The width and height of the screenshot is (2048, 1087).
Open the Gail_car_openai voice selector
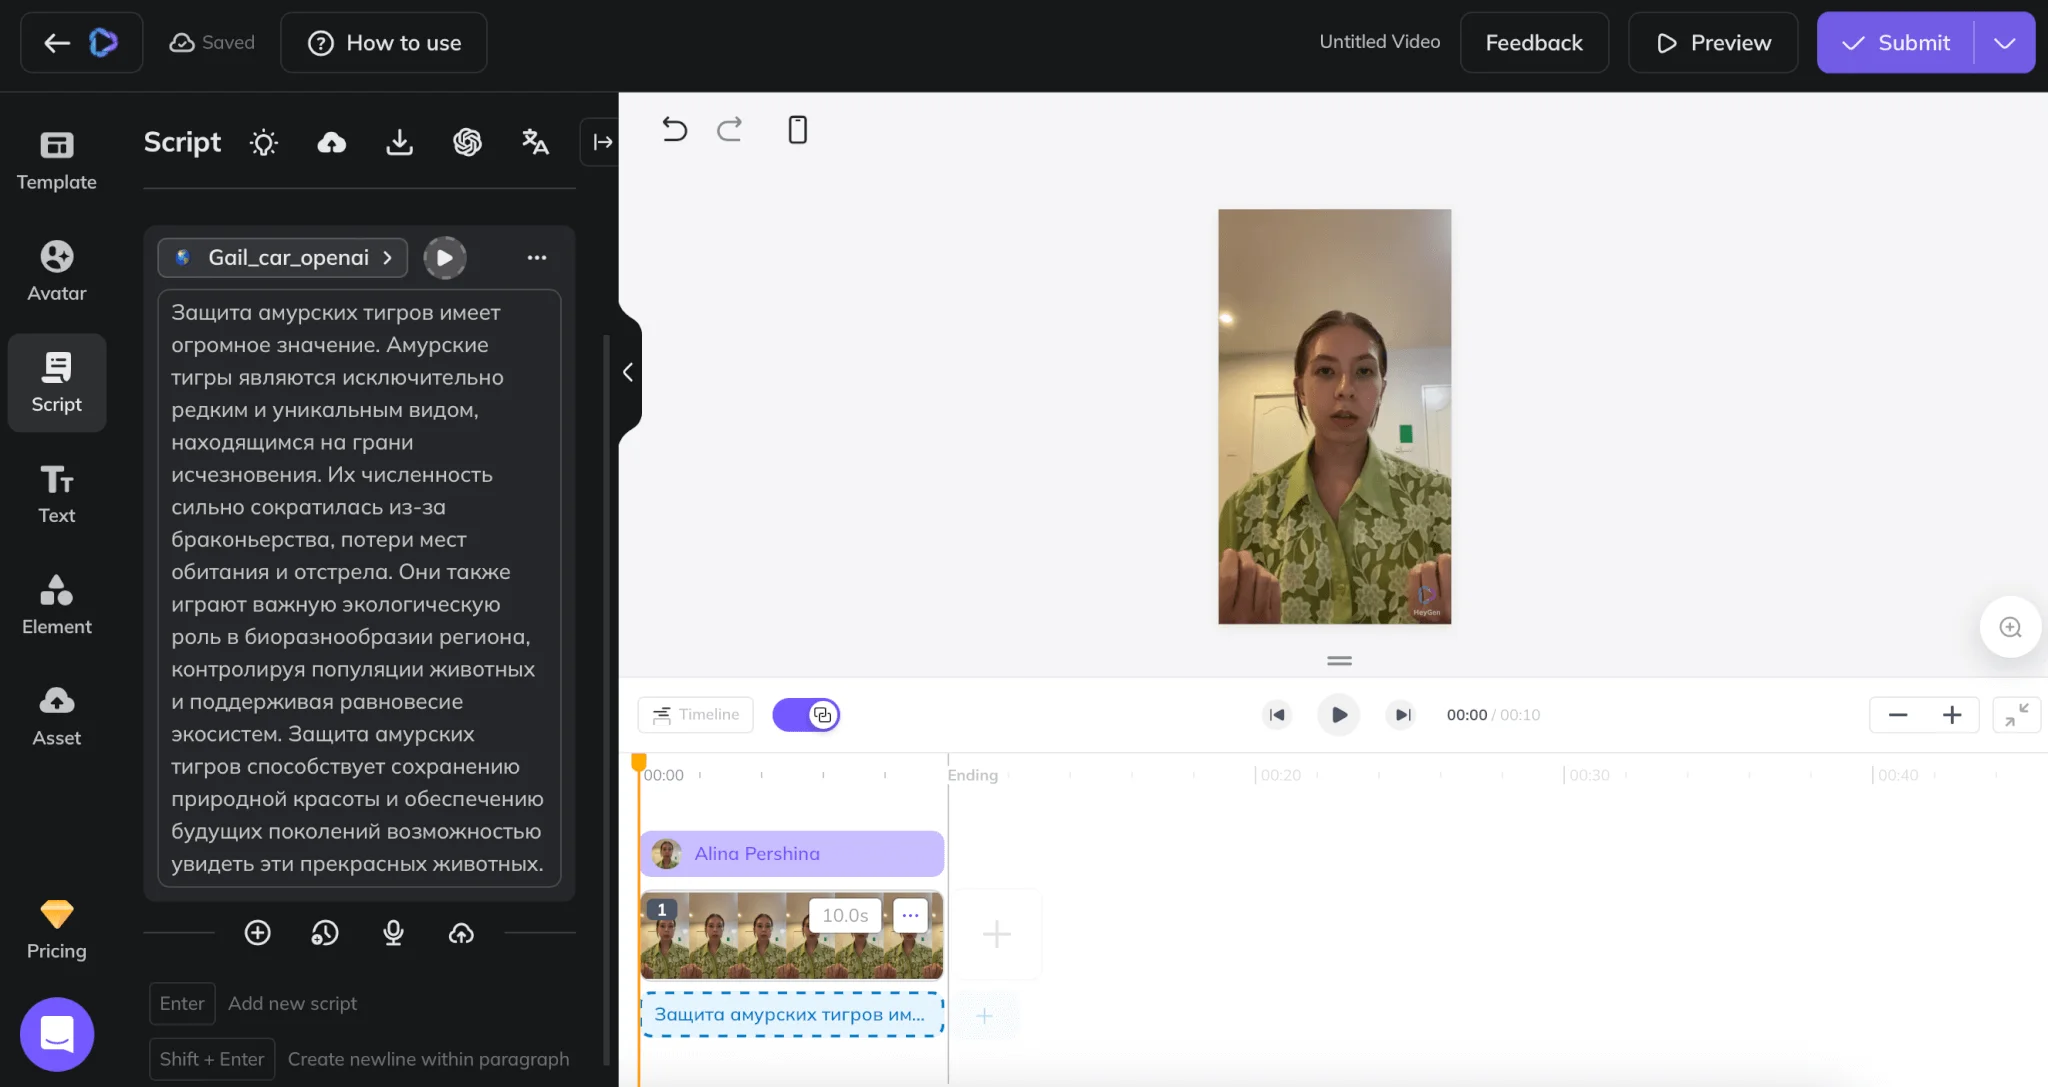[x=283, y=258]
